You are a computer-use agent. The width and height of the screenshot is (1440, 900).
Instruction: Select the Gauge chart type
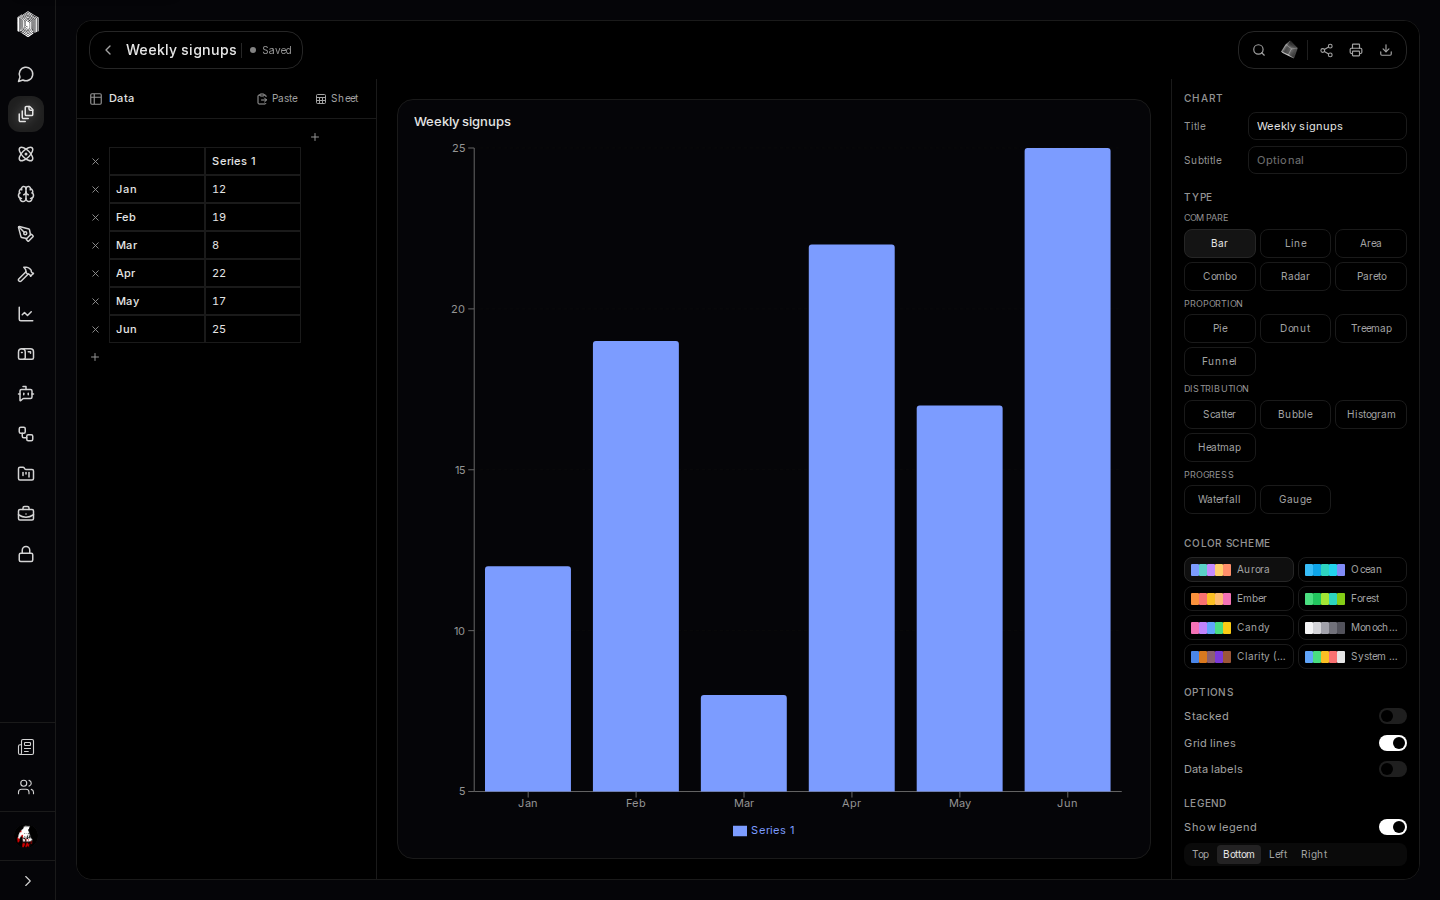click(1295, 499)
